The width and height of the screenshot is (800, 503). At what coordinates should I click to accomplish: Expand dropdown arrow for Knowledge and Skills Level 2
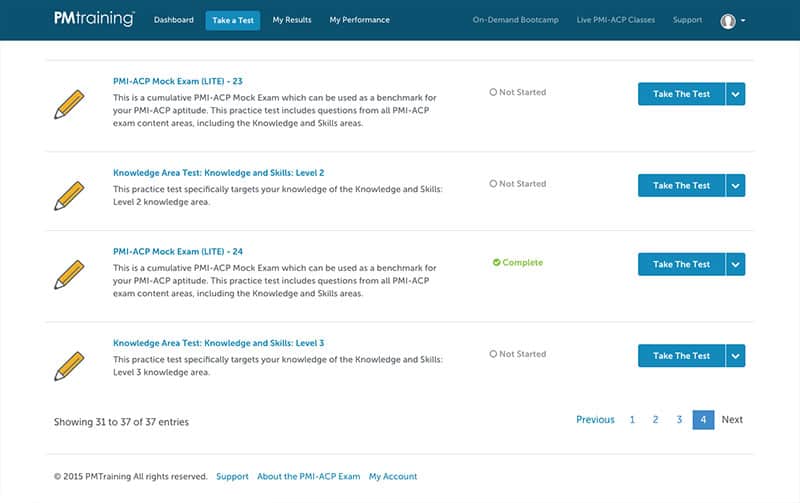[735, 185]
